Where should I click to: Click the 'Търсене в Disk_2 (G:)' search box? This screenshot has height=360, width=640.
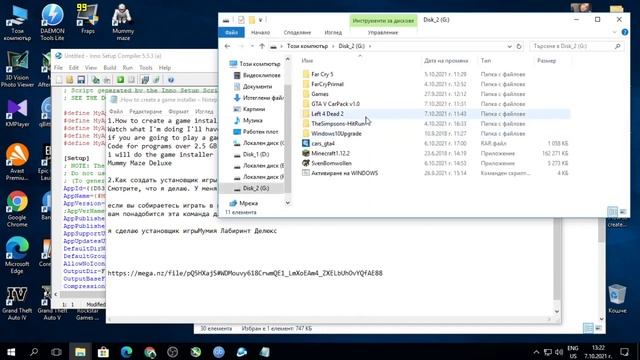pos(576,46)
